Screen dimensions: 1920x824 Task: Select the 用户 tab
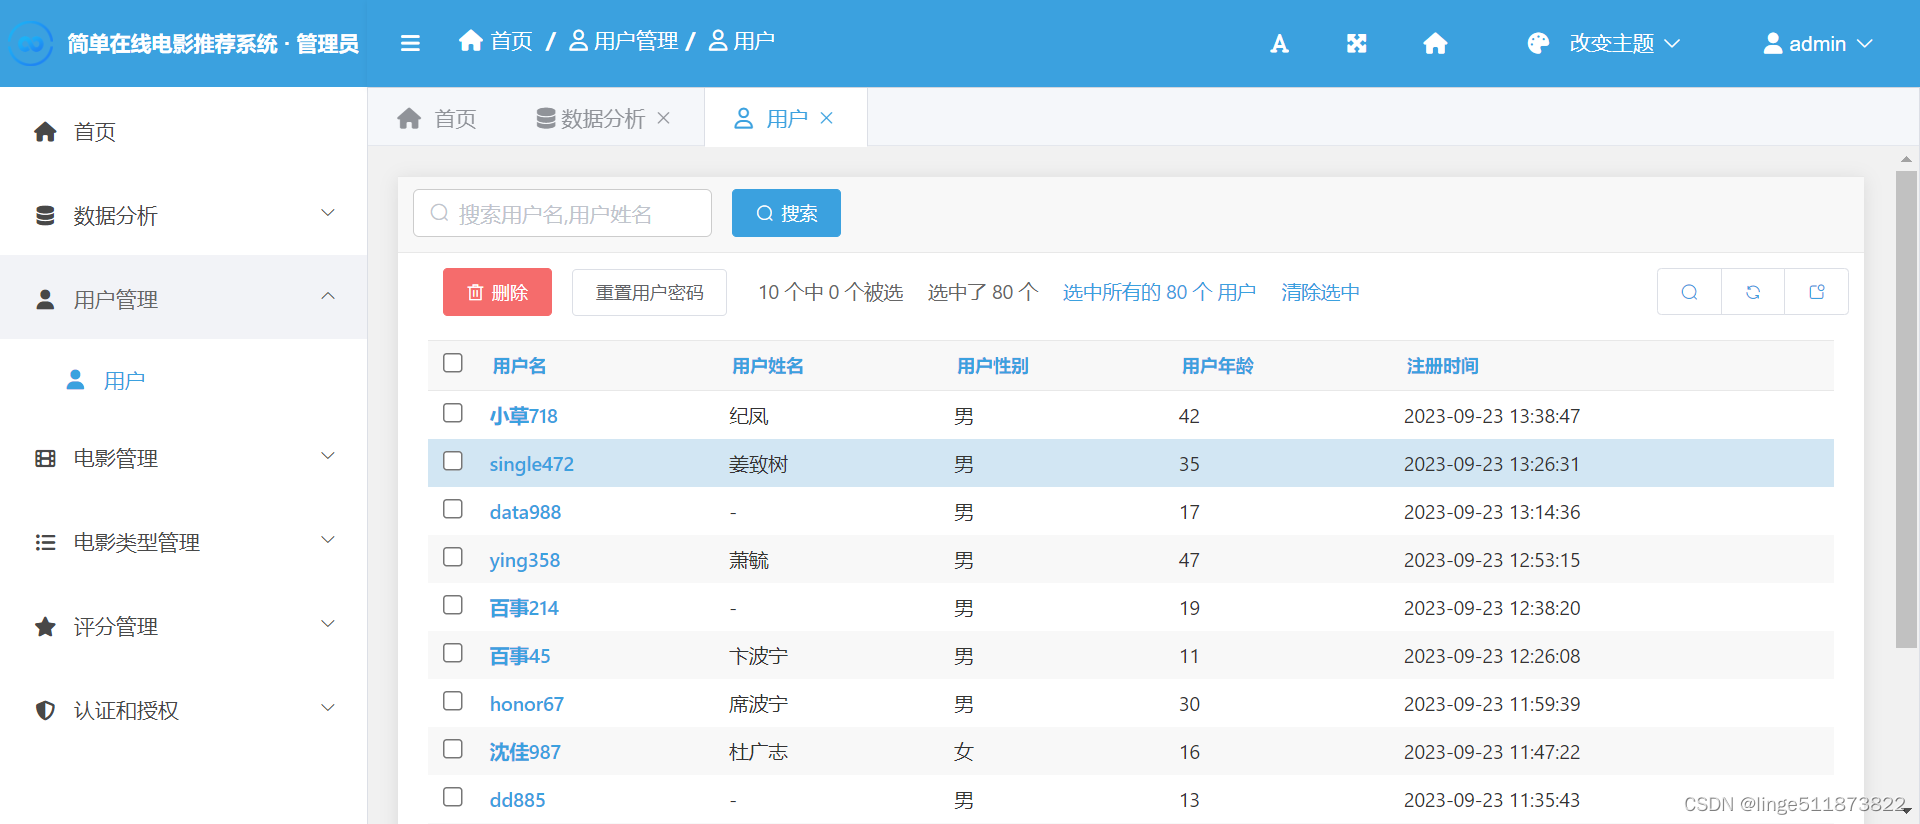(x=785, y=118)
